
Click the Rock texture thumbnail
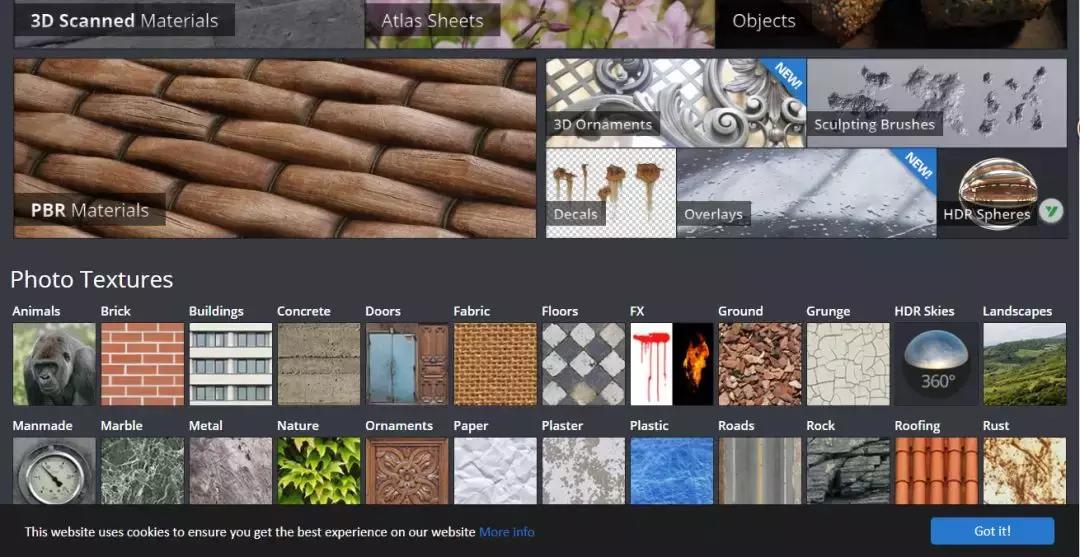pos(848,471)
